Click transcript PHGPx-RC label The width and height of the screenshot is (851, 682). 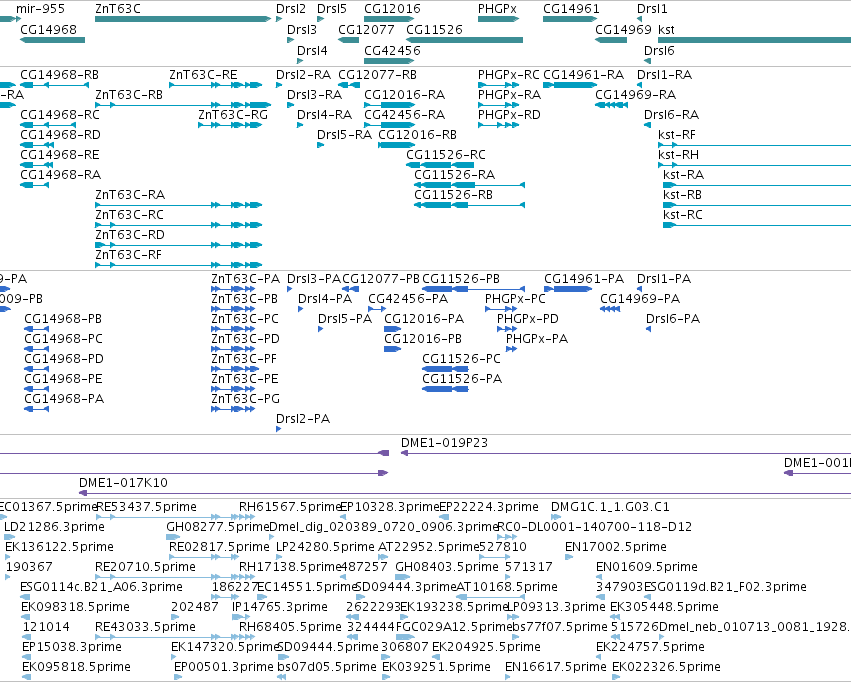[x=509, y=75]
